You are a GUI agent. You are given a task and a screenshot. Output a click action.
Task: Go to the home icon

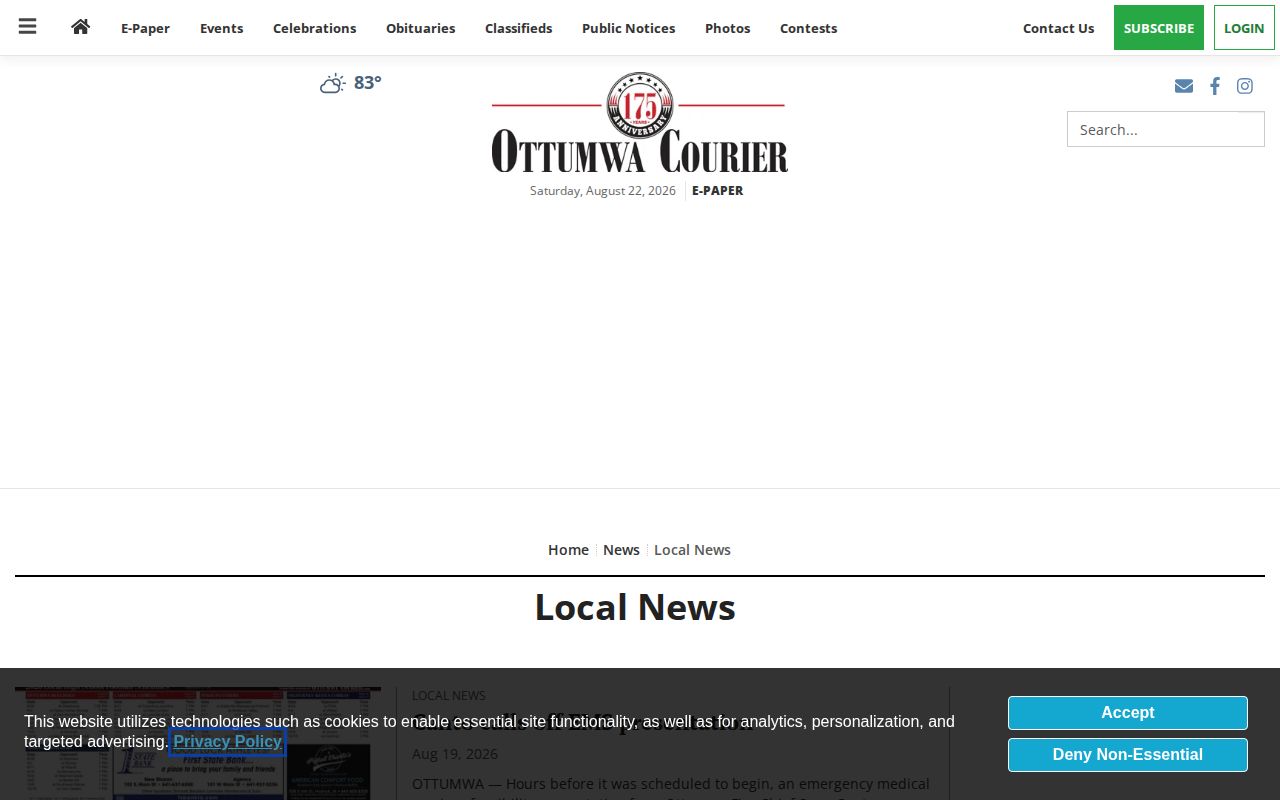81,27
